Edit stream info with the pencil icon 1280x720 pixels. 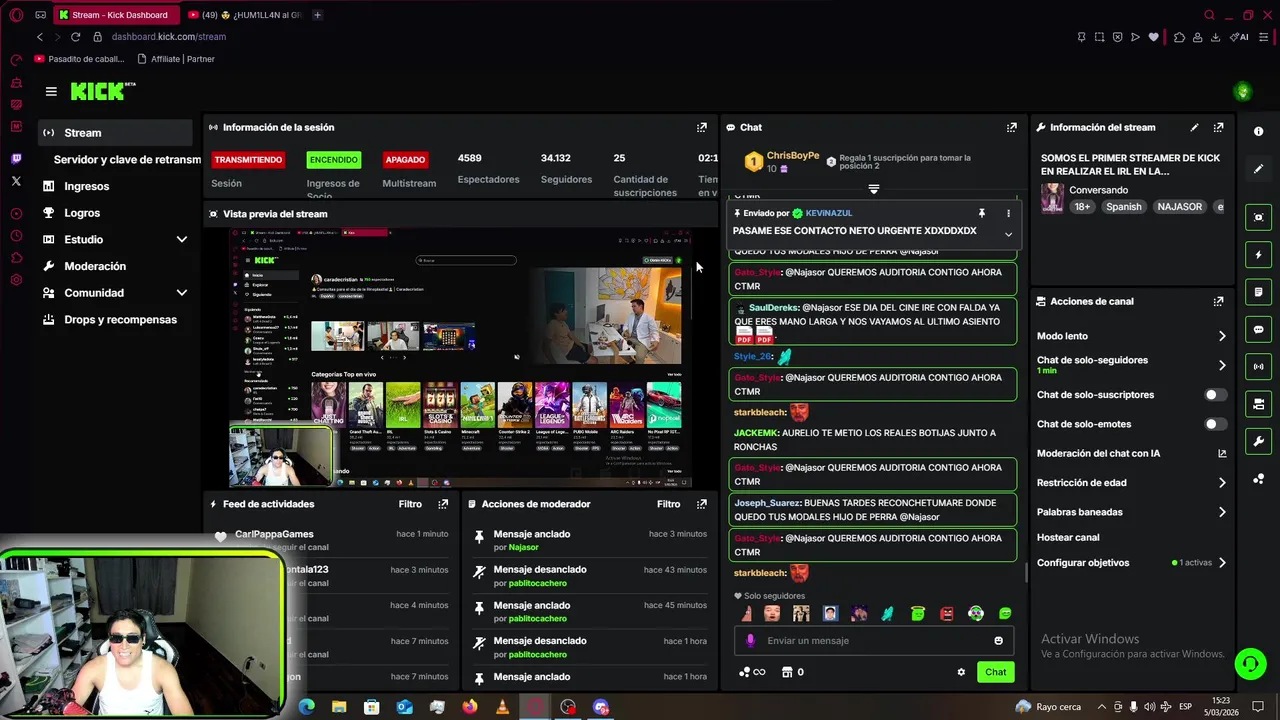1194,128
